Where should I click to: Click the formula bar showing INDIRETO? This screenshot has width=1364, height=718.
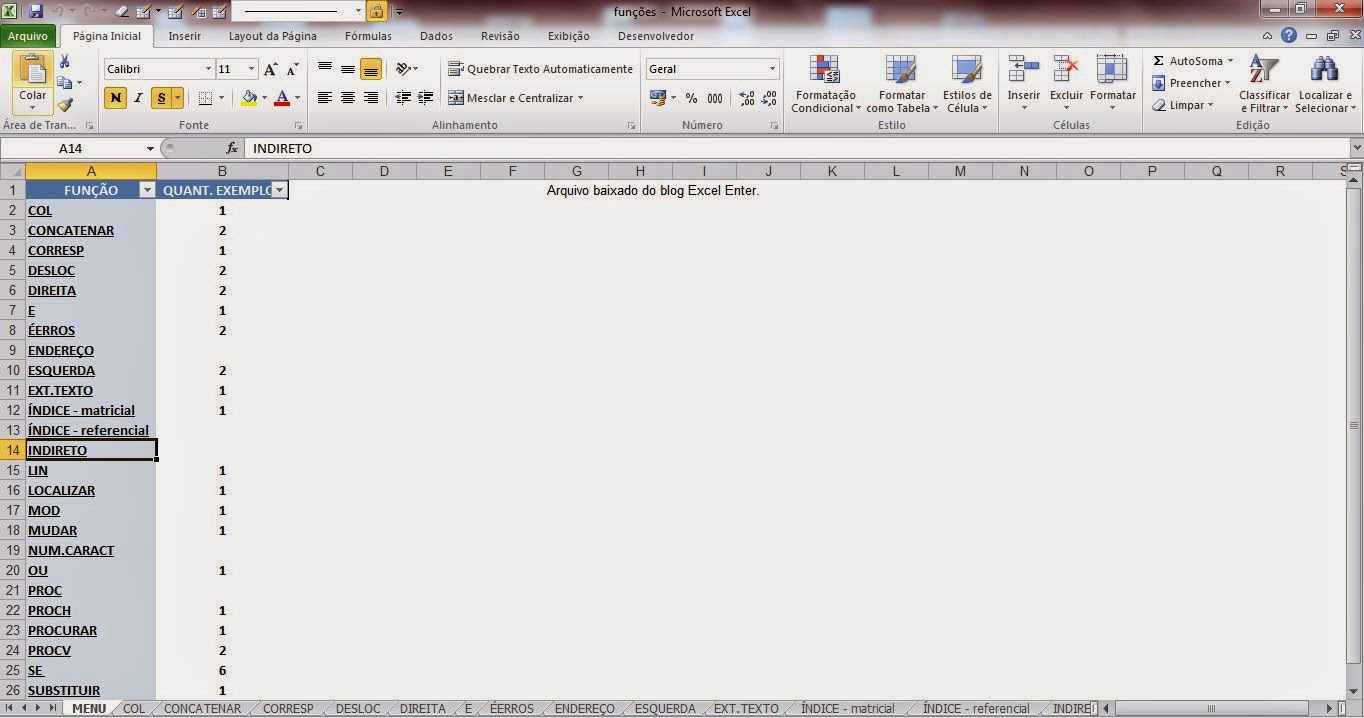click(x=797, y=148)
